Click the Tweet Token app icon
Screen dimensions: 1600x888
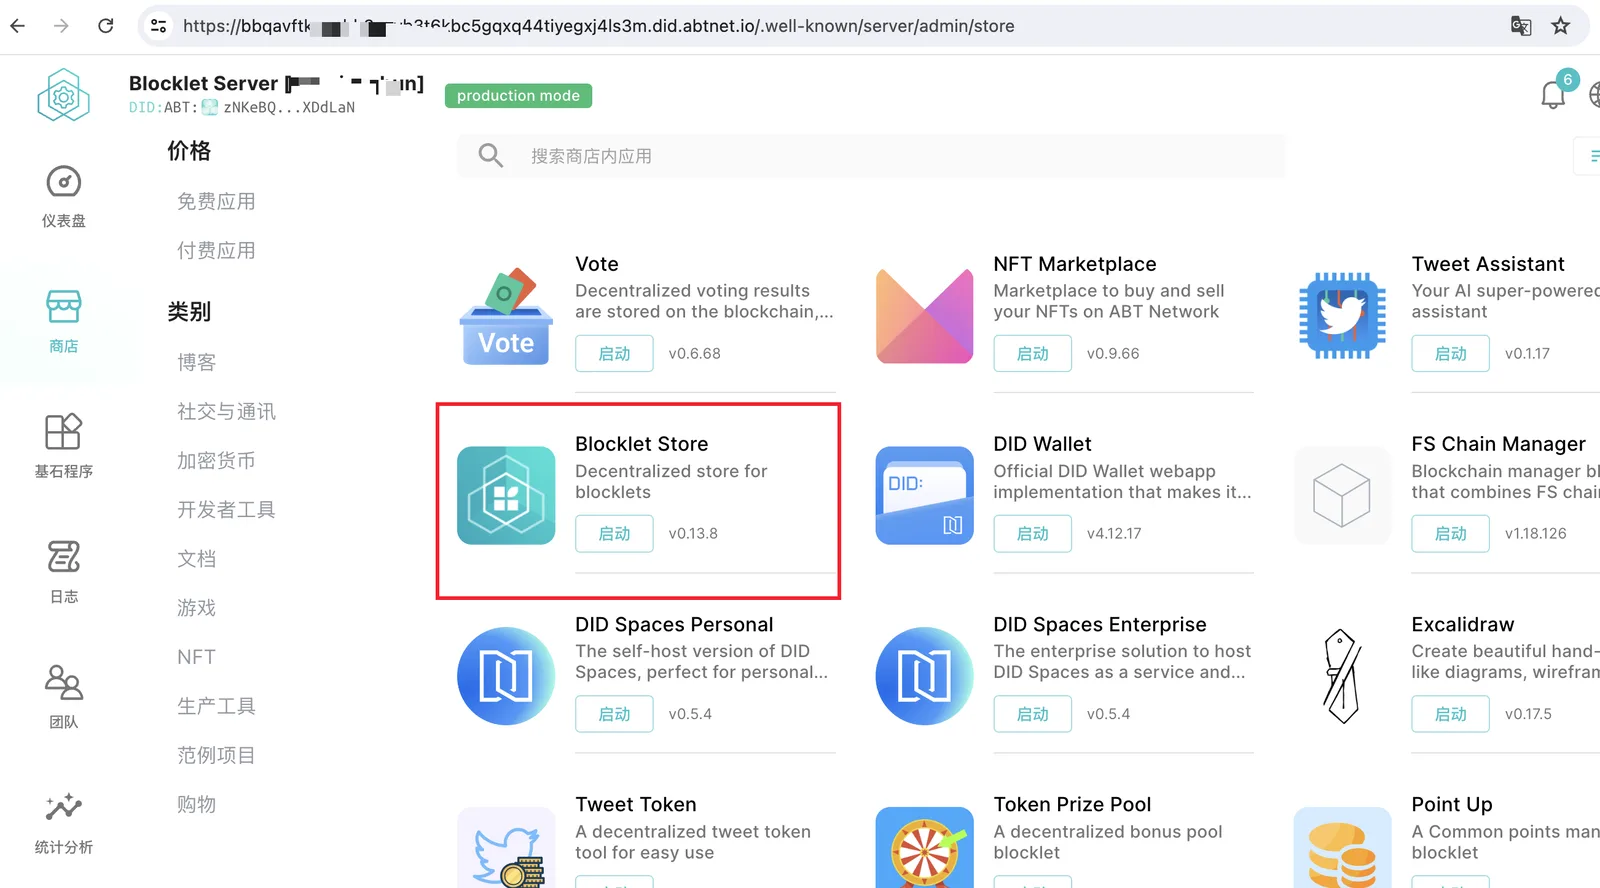[x=506, y=847]
